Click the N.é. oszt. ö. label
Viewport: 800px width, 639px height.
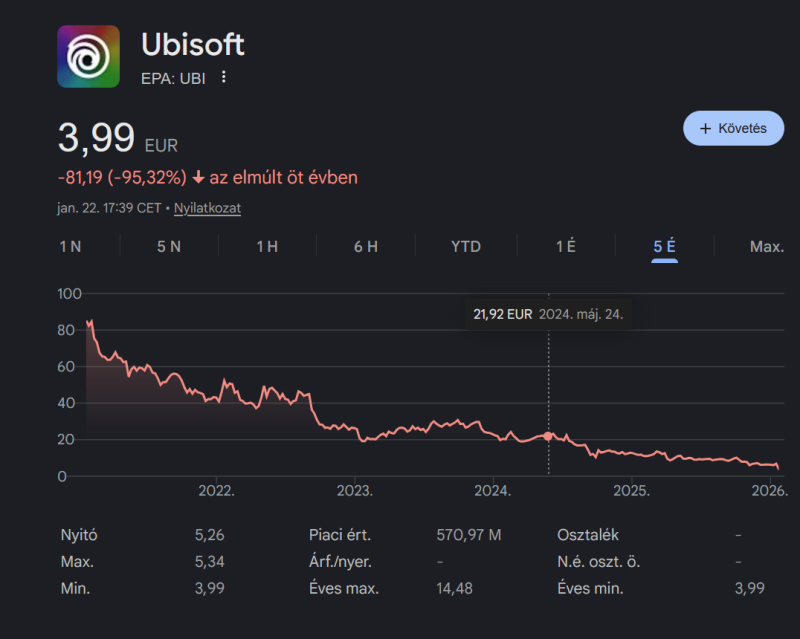tap(598, 562)
